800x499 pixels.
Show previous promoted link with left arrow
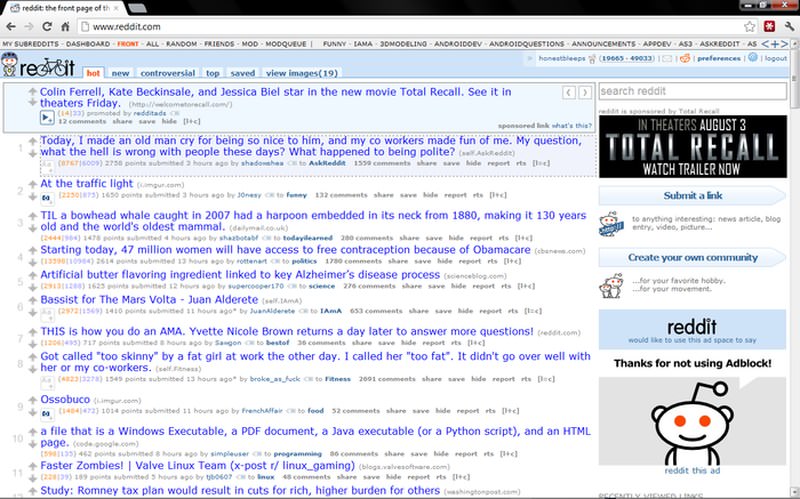(569, 92)
